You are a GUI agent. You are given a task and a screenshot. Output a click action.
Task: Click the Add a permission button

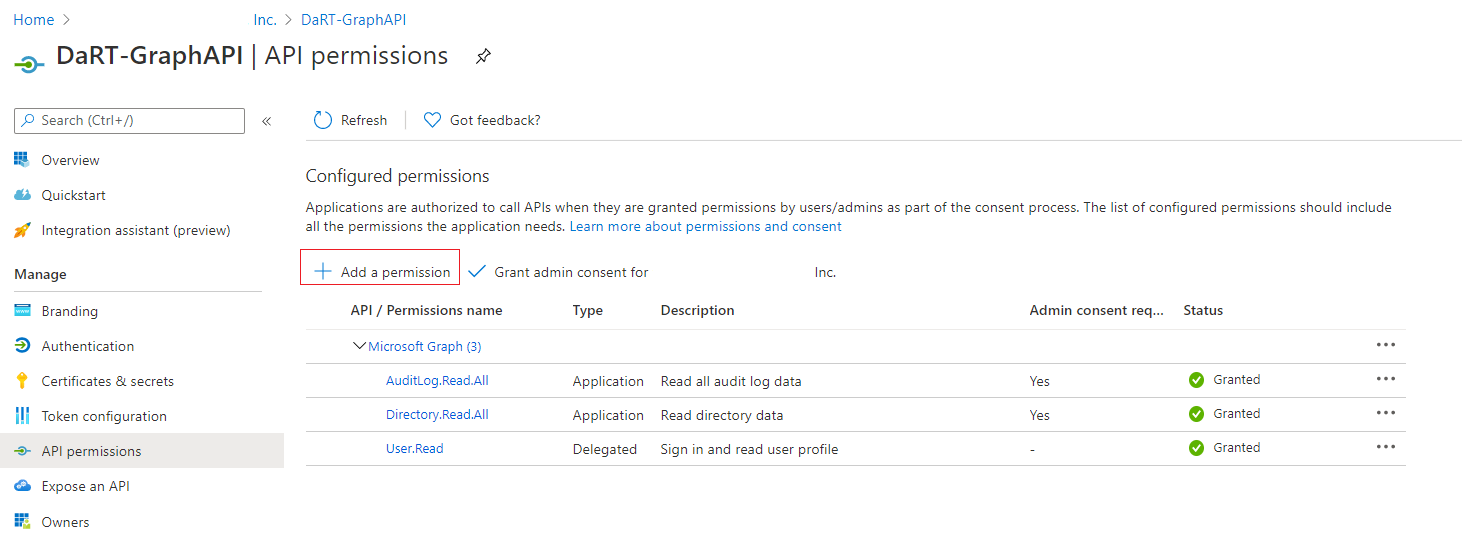[381, 271]
